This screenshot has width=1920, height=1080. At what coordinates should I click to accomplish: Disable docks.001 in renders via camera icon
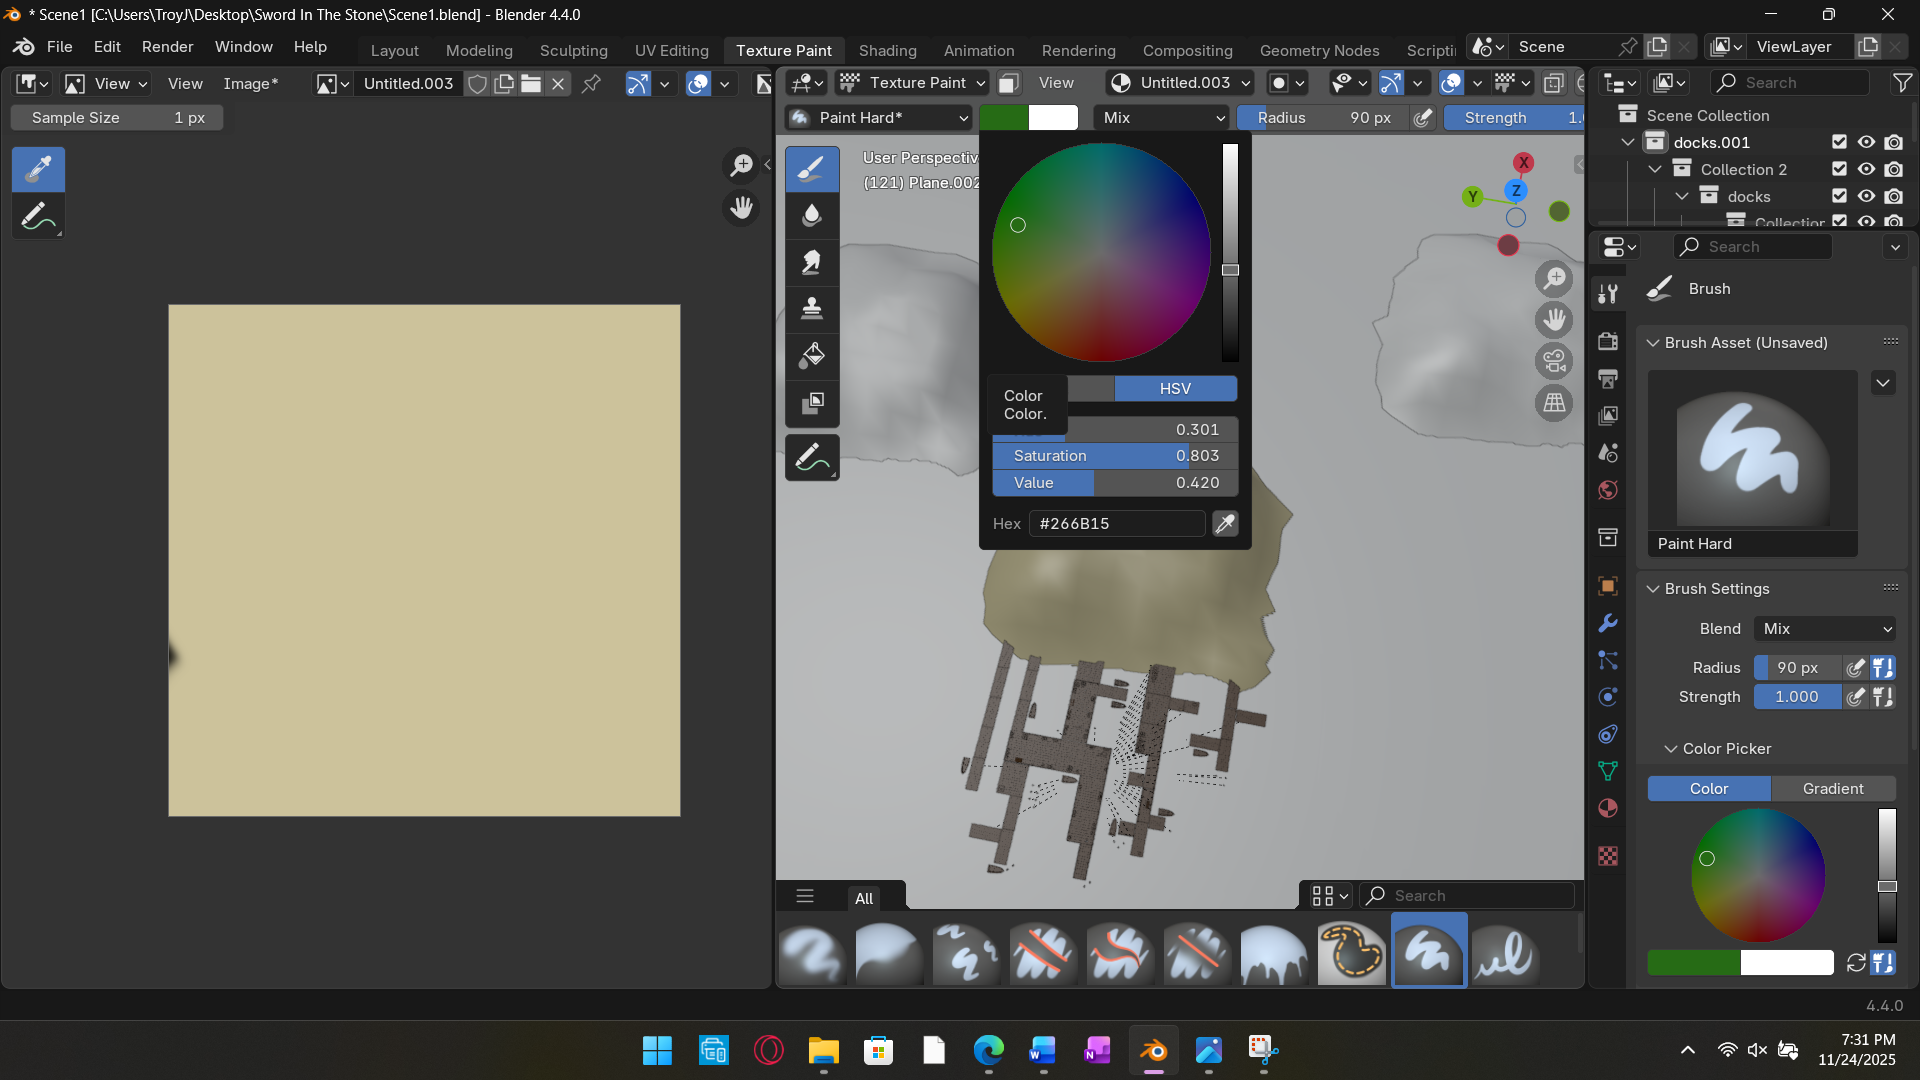tap(1894, 142)
